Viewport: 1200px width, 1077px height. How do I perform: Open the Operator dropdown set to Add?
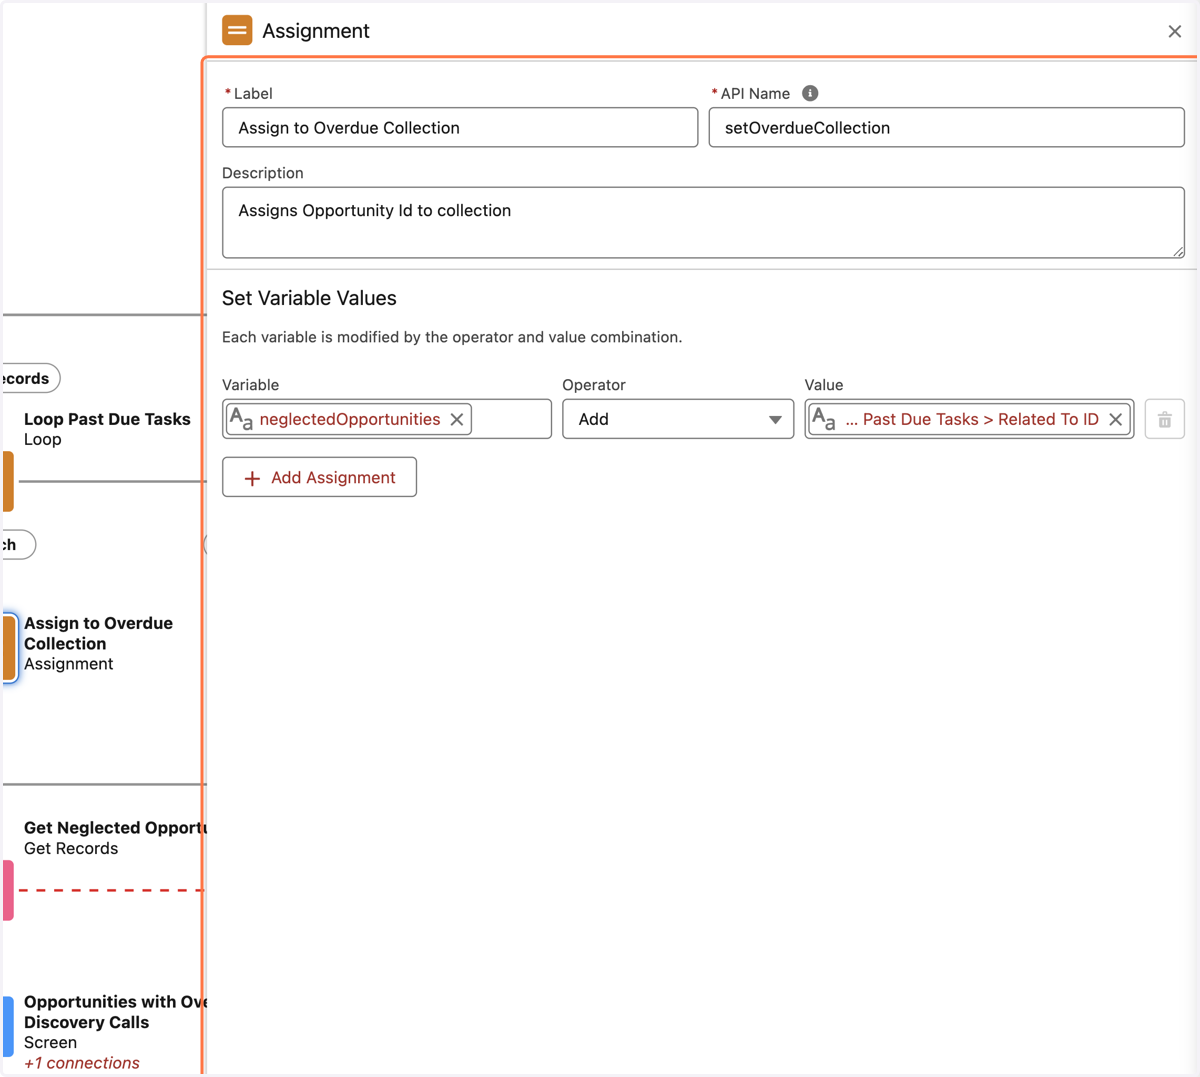click(x=678, y=419)
